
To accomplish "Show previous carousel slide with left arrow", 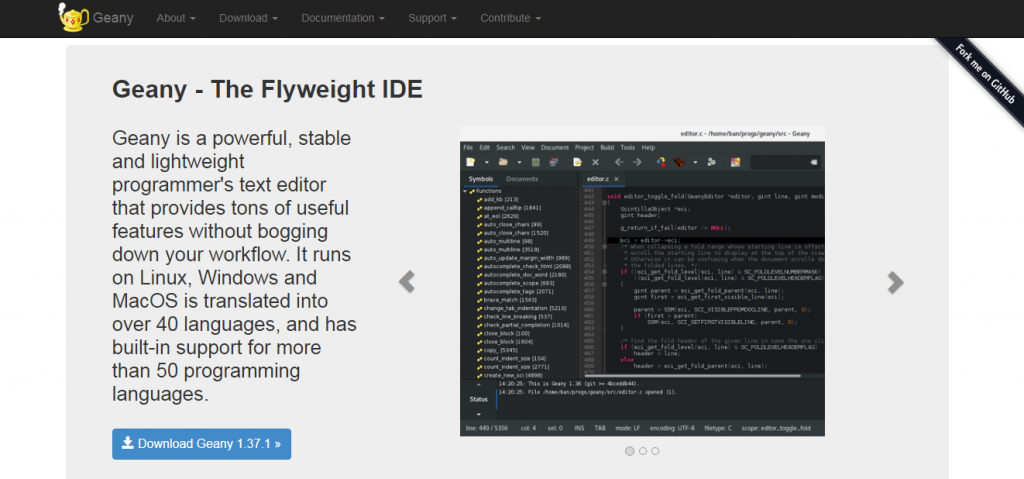I will [x=407, y=282].
